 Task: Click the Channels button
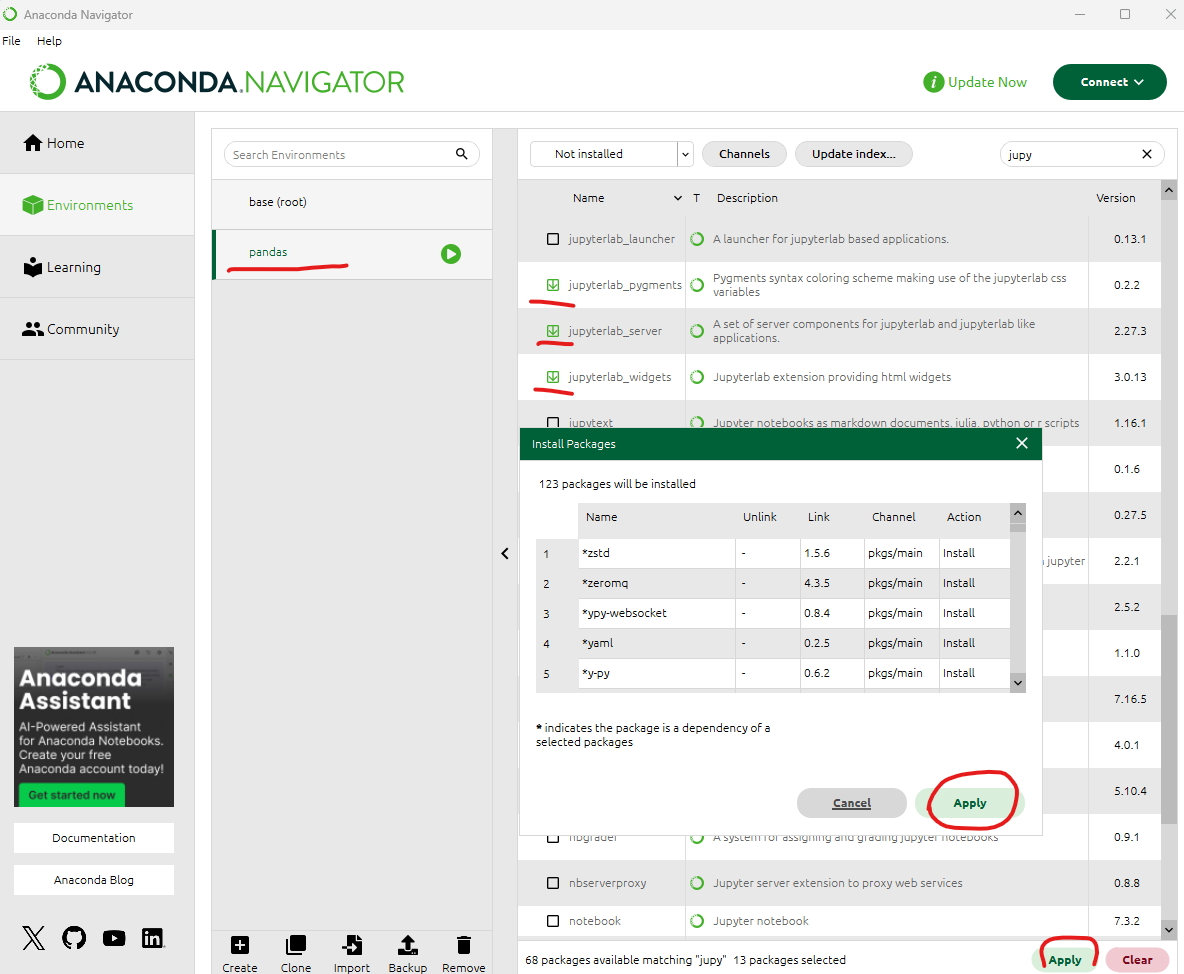tap(745, 154)
